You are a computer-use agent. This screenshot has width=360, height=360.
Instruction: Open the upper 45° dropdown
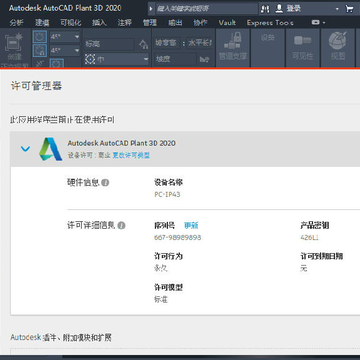pyautogui.click(x=65, y=37)
